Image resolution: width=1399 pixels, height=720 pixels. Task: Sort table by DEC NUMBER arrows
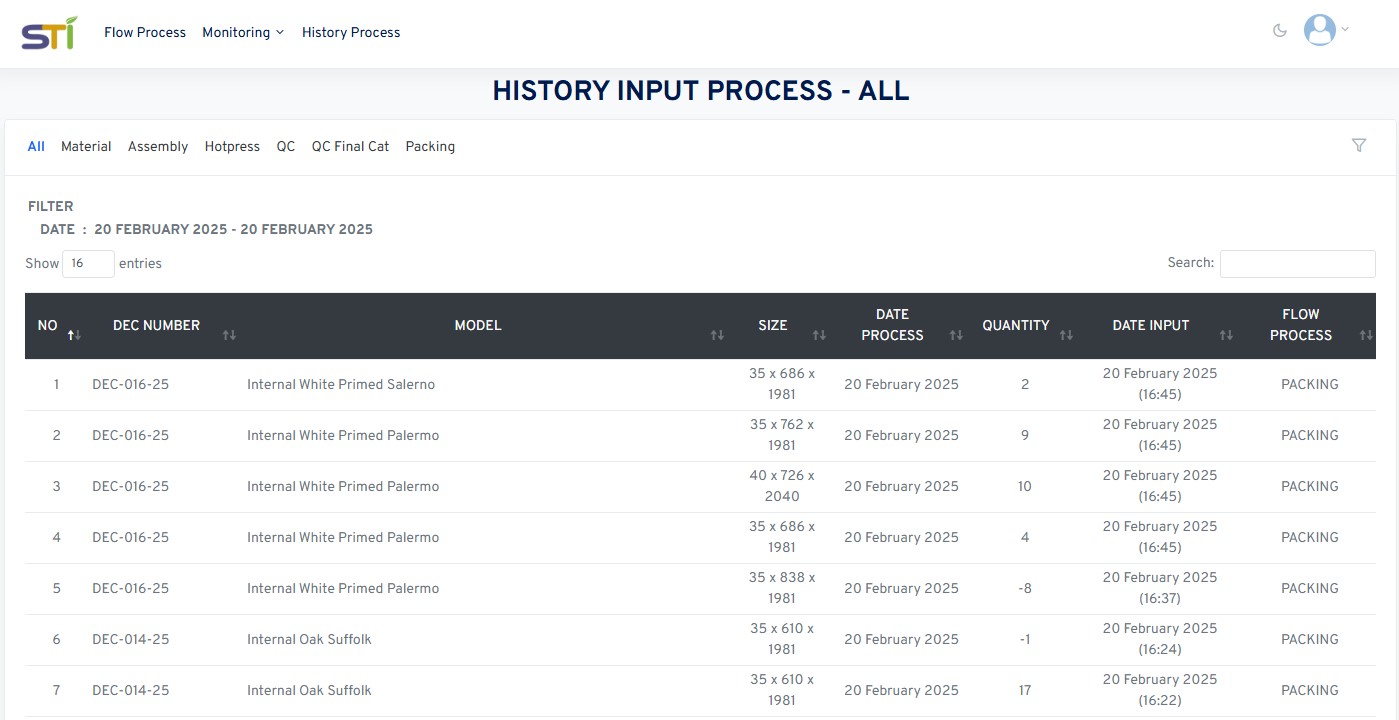click(x=229, y=335)
